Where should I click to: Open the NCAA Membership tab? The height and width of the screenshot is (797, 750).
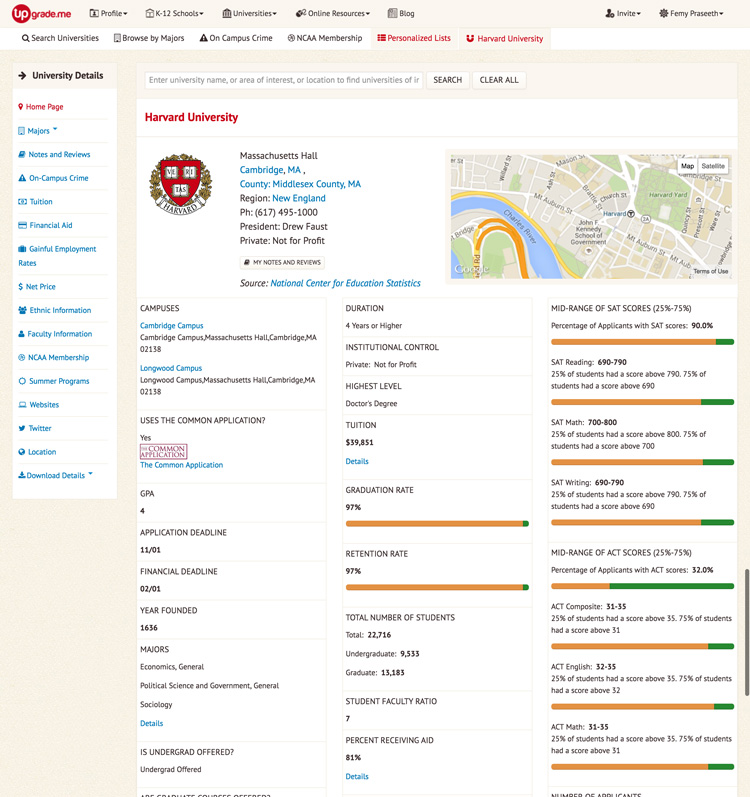coord(325,38)
